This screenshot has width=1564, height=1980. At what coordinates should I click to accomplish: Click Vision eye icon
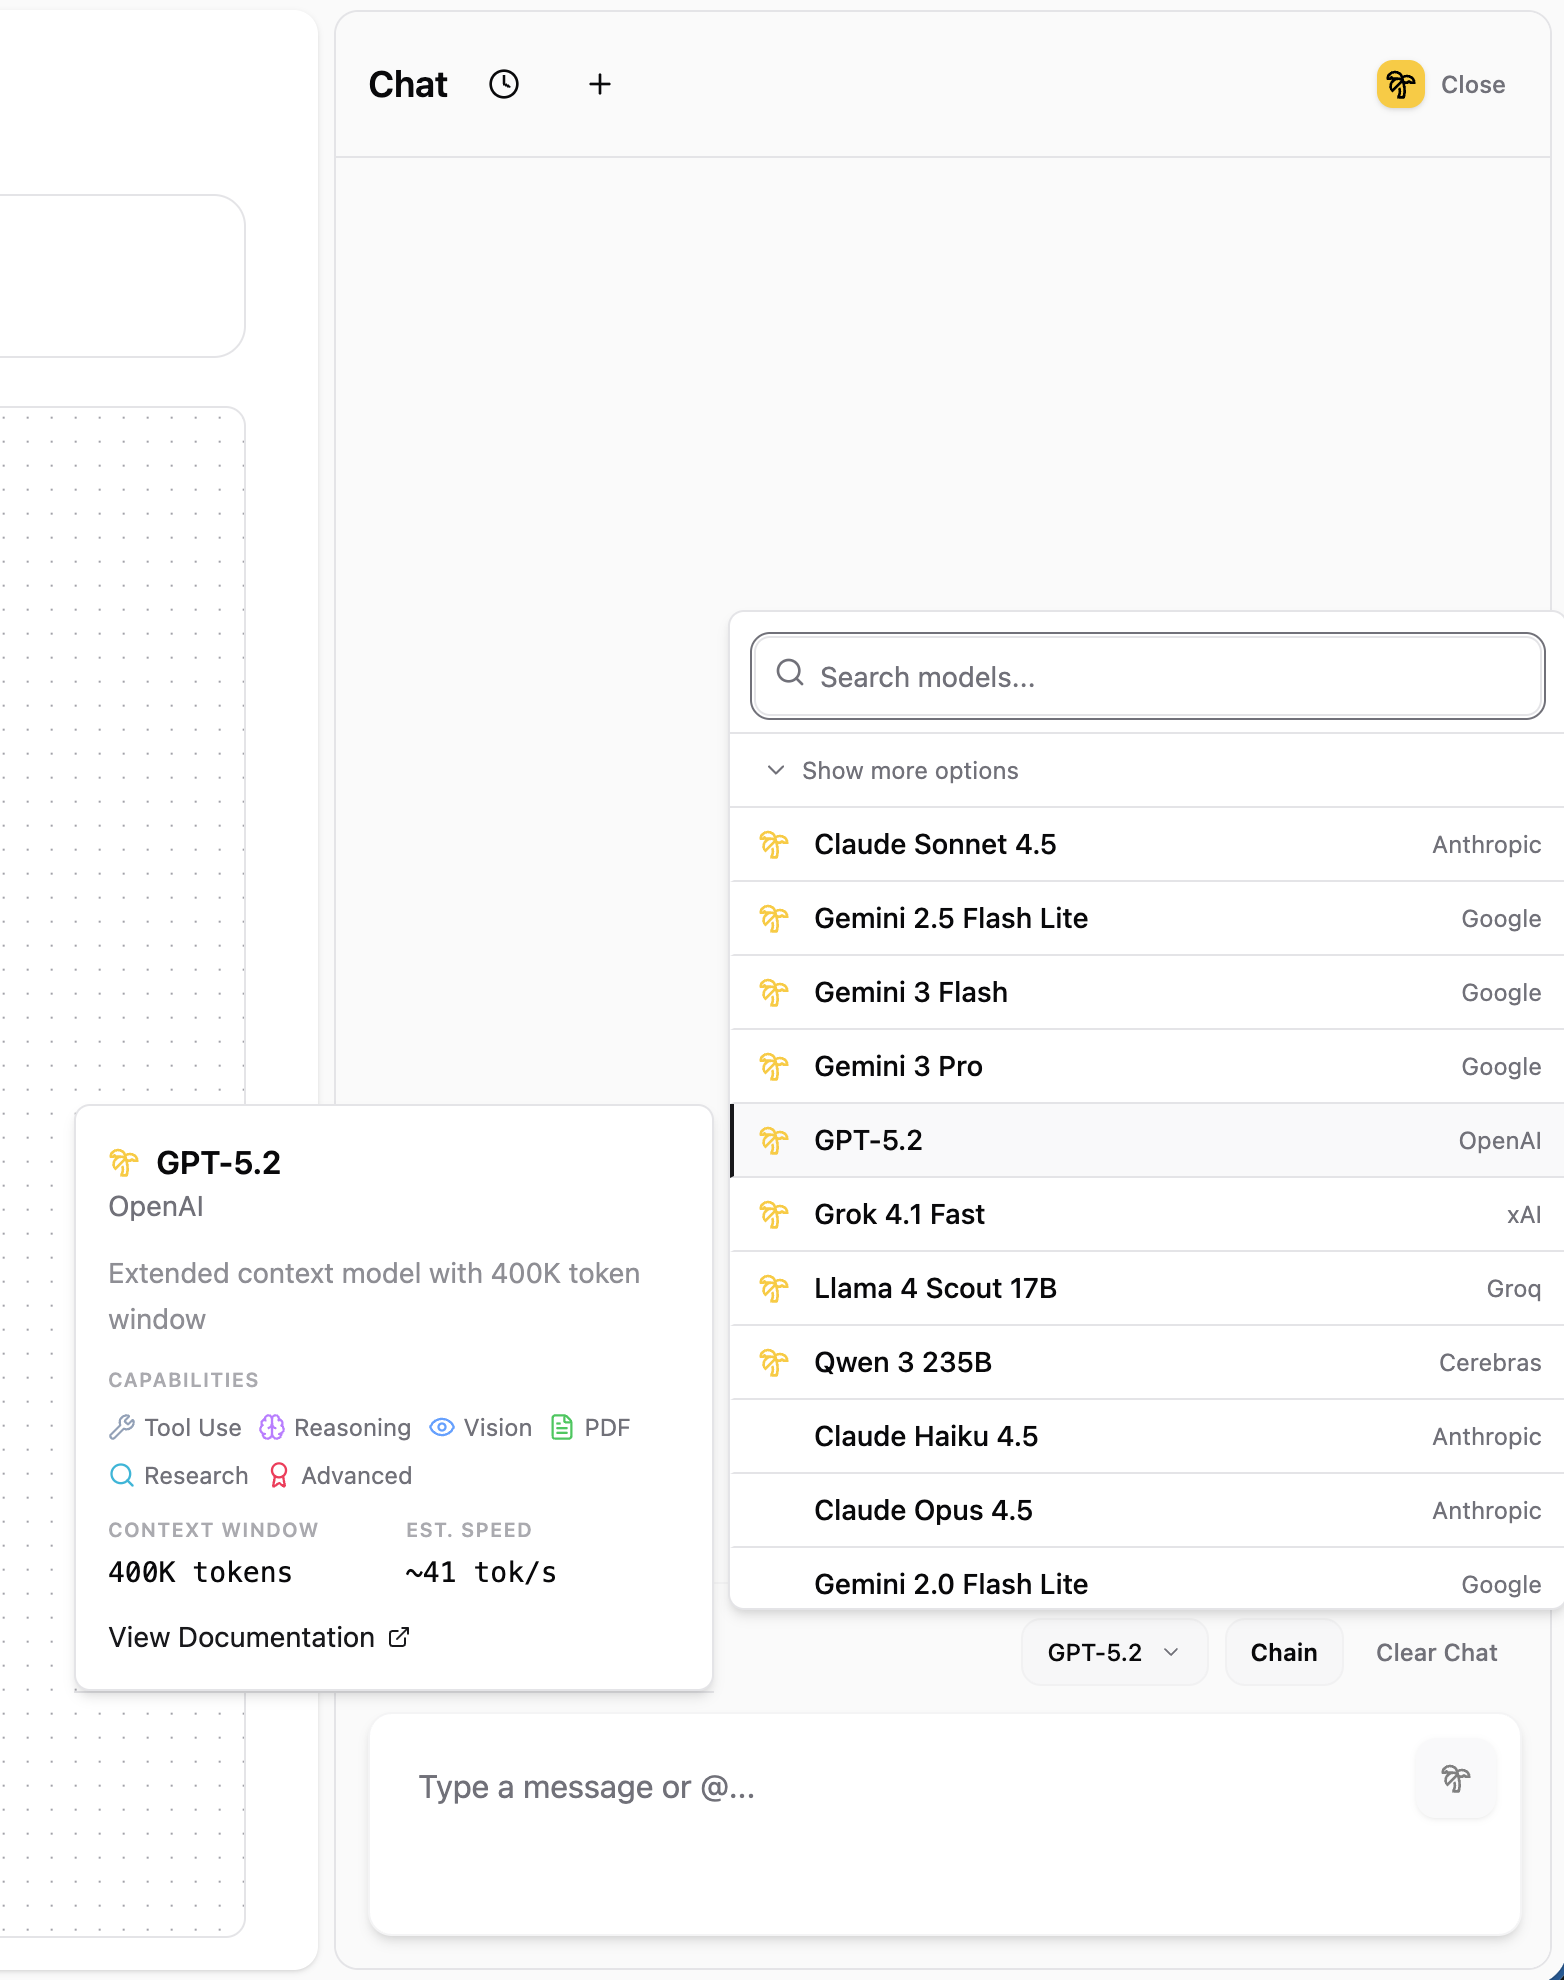(442, 1427)
